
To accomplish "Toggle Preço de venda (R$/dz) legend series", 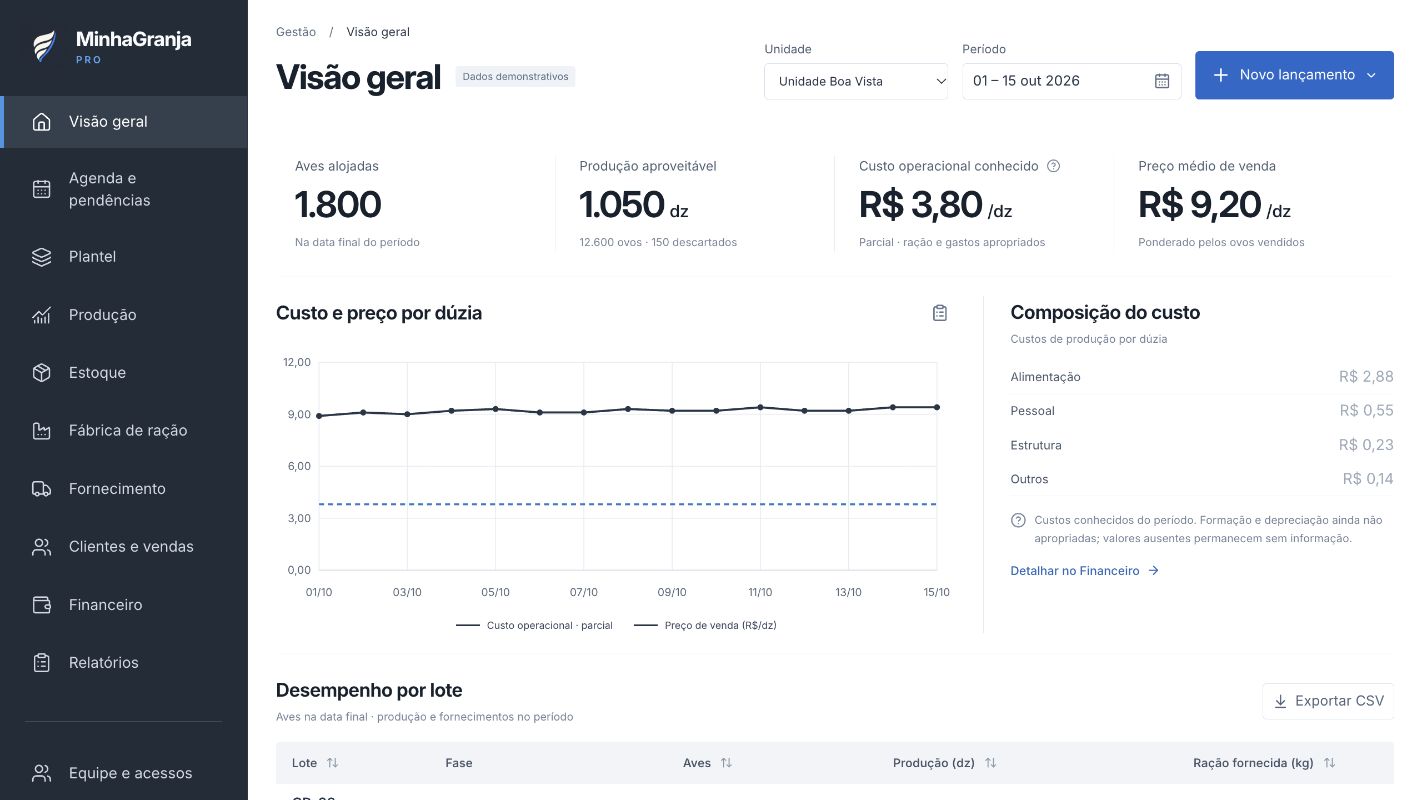I will [x=705, y=625].
